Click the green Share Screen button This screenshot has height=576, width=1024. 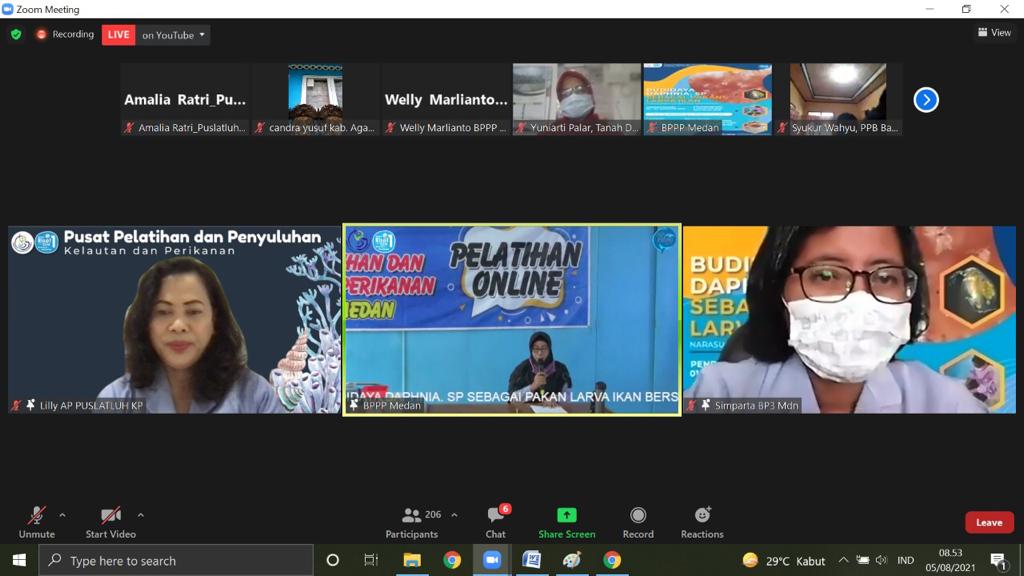566,522
